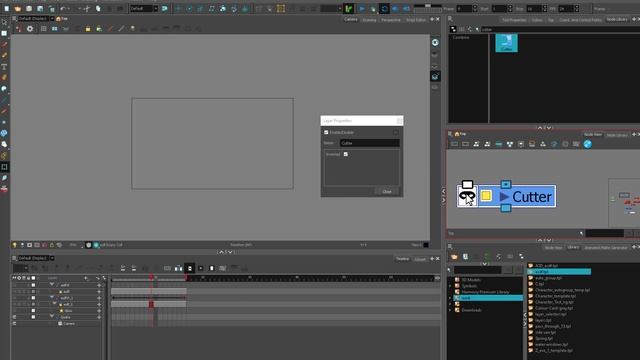640x360 pixels.
Task: Click the Close button in Layer Properties
Action: [x=387, y=191]
